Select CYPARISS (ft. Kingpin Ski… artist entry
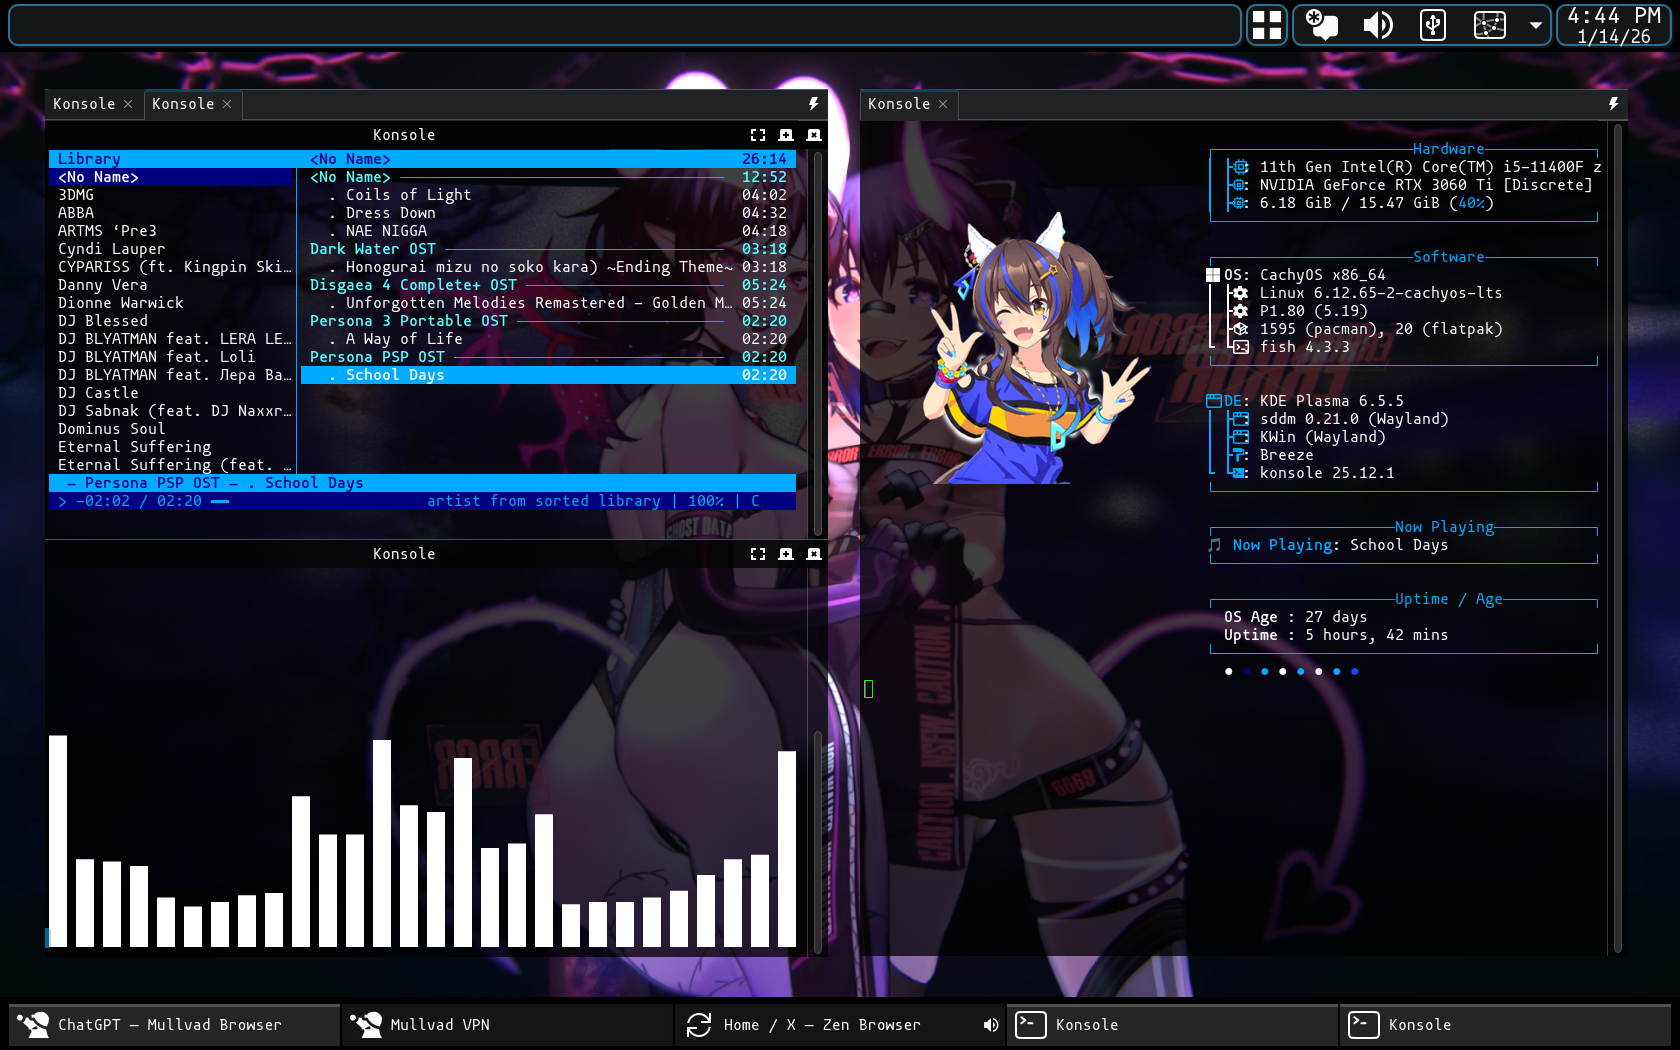1680x1050 pixels. tap(174, 267)
